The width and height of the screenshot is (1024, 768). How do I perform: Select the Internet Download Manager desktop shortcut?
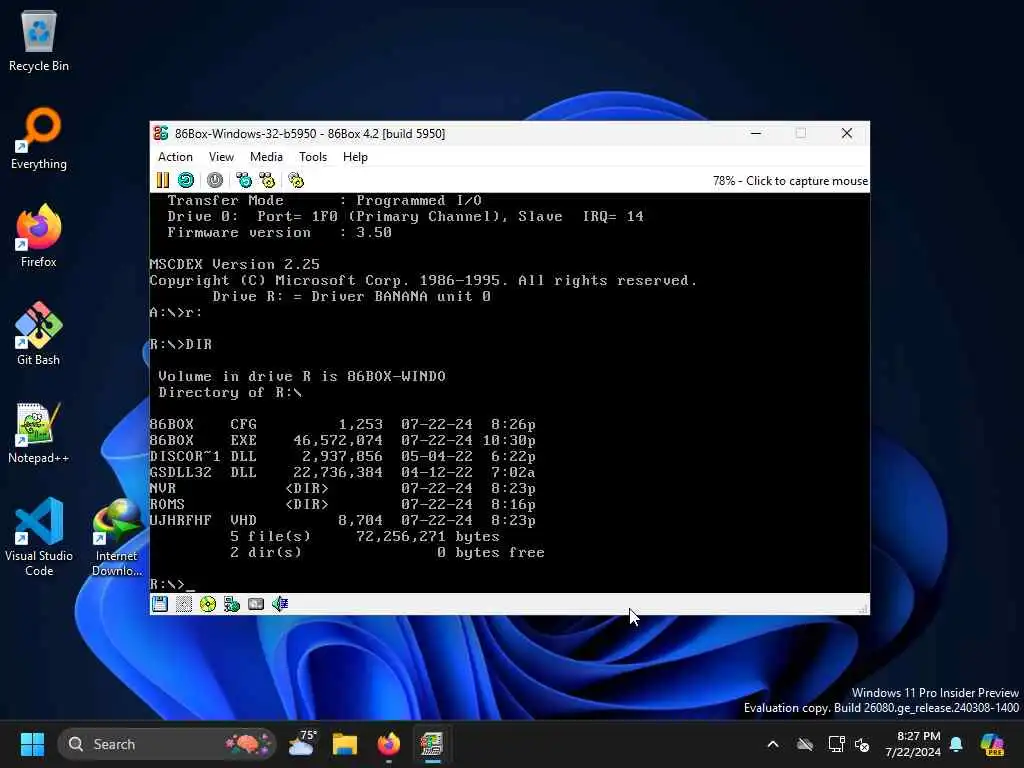coord(117,537)
